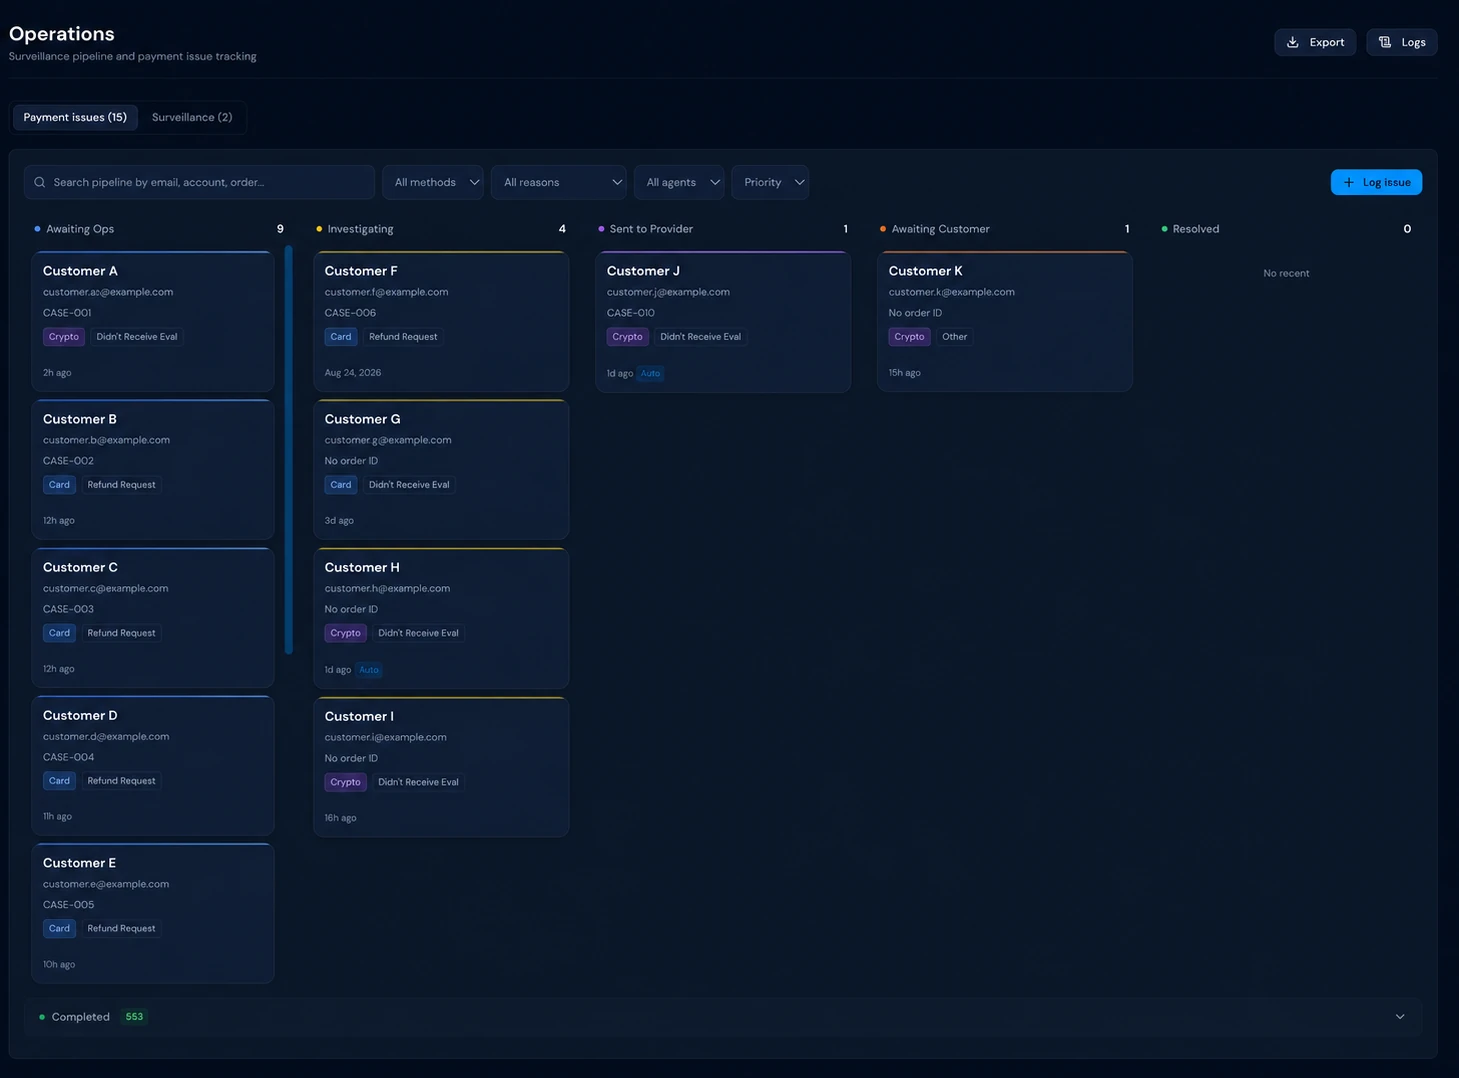Click the Logs icon in header
The width and height of the screenshot is (1459, 1078).
point(1385,42)
